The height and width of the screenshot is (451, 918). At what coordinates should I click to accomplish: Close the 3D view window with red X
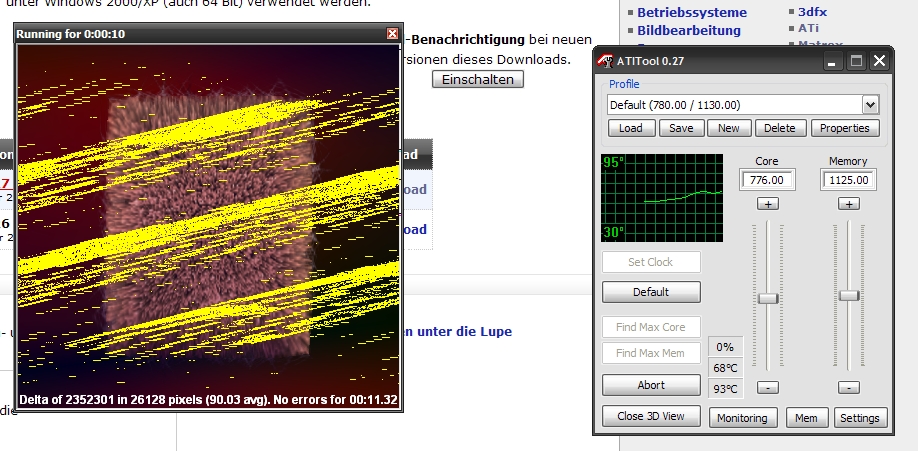tap(392, 34)
